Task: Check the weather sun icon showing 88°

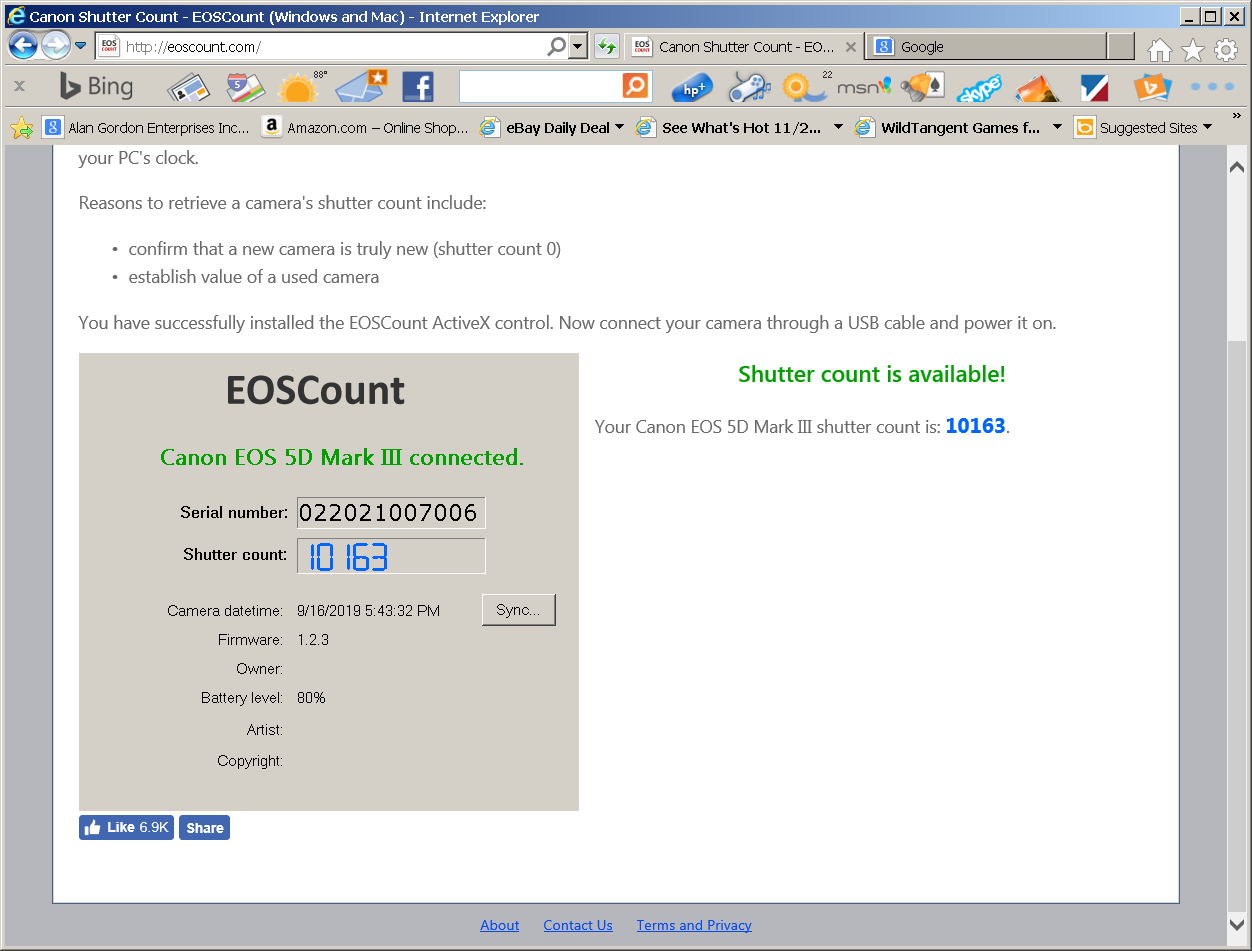Action: click(301, 87)
